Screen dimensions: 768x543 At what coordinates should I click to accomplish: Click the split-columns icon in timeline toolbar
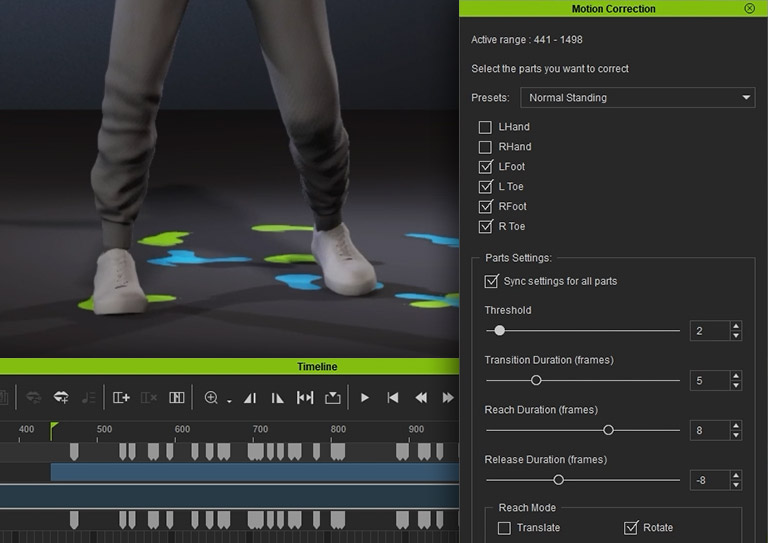tap(177, 398)
